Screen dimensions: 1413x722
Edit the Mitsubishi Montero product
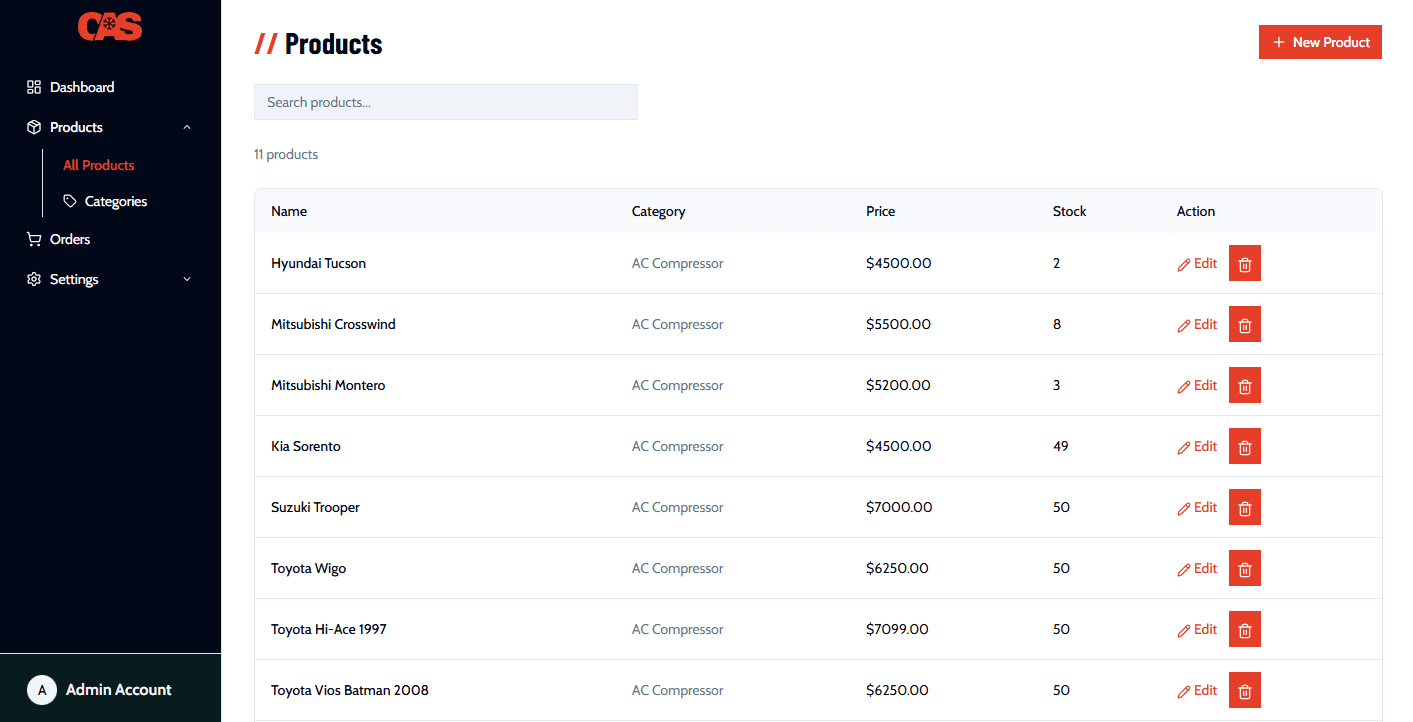pyautogui.click(x=1197, y=385)
